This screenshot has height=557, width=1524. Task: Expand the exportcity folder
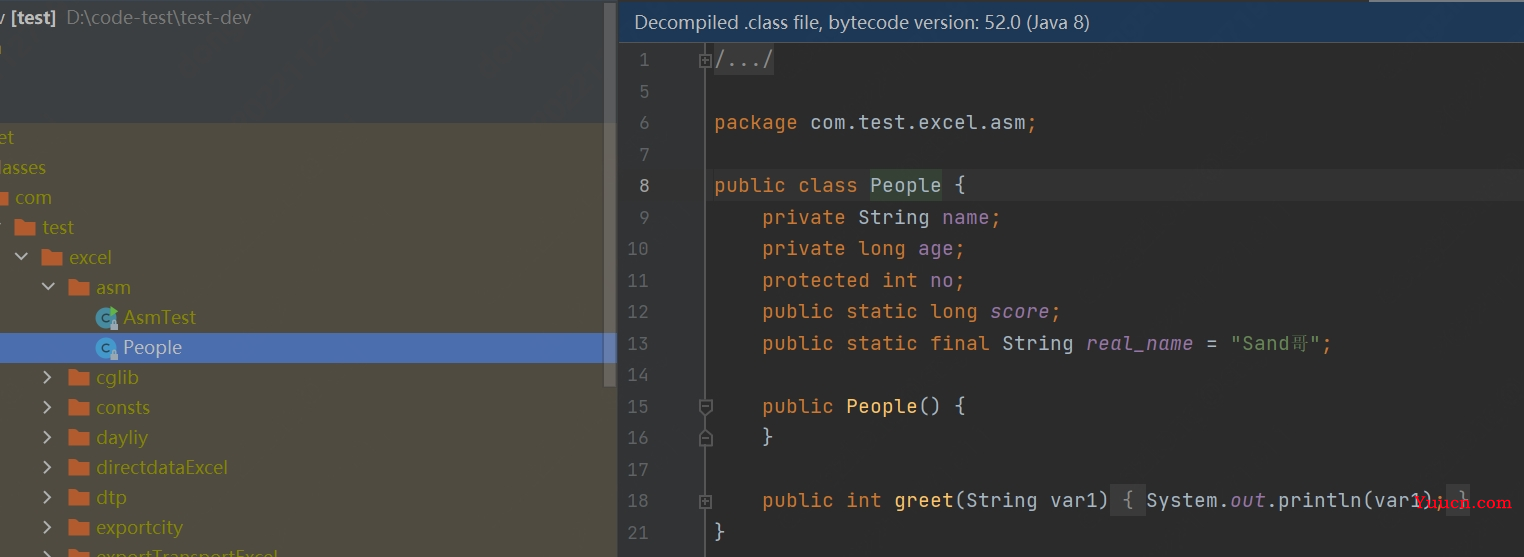pos(48,528)
